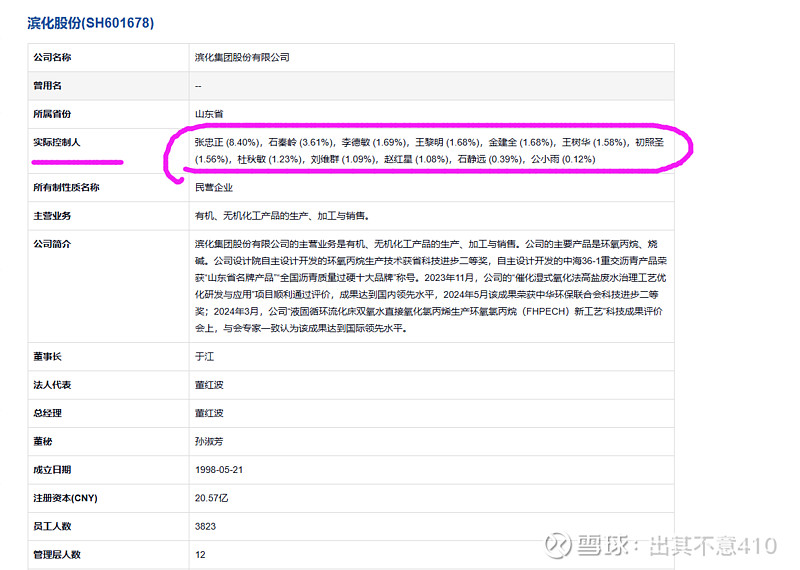Click secretary name 孙淑芳
Image resolution: width=800 pixels, height=570 pixels.
point(209,441)
